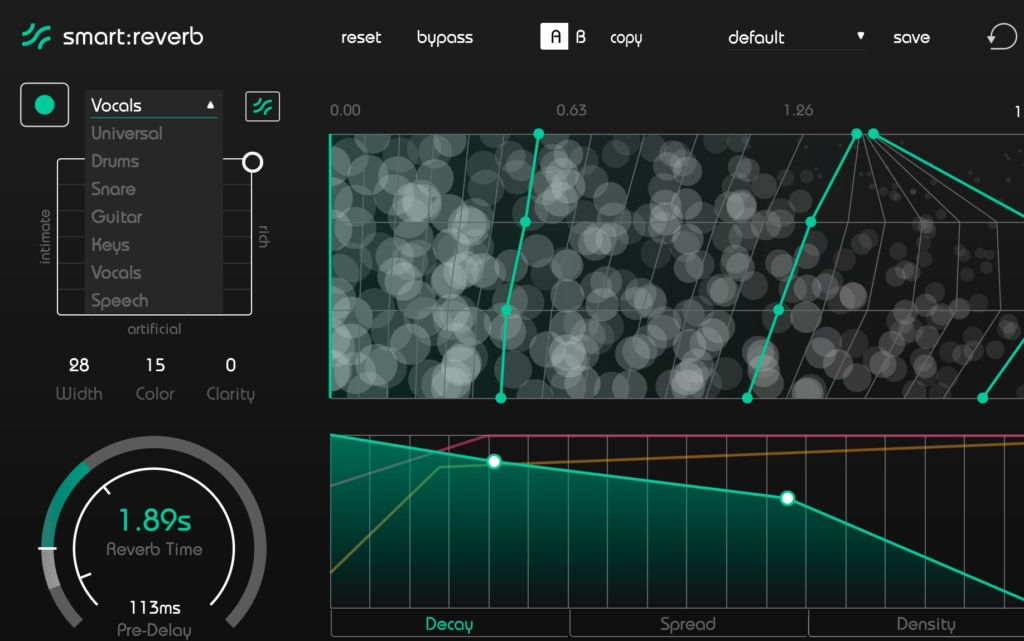This screenshot has height=641, width=1024.
Task: Choose Drums from the profile list
Action: (x=115, y=161)
